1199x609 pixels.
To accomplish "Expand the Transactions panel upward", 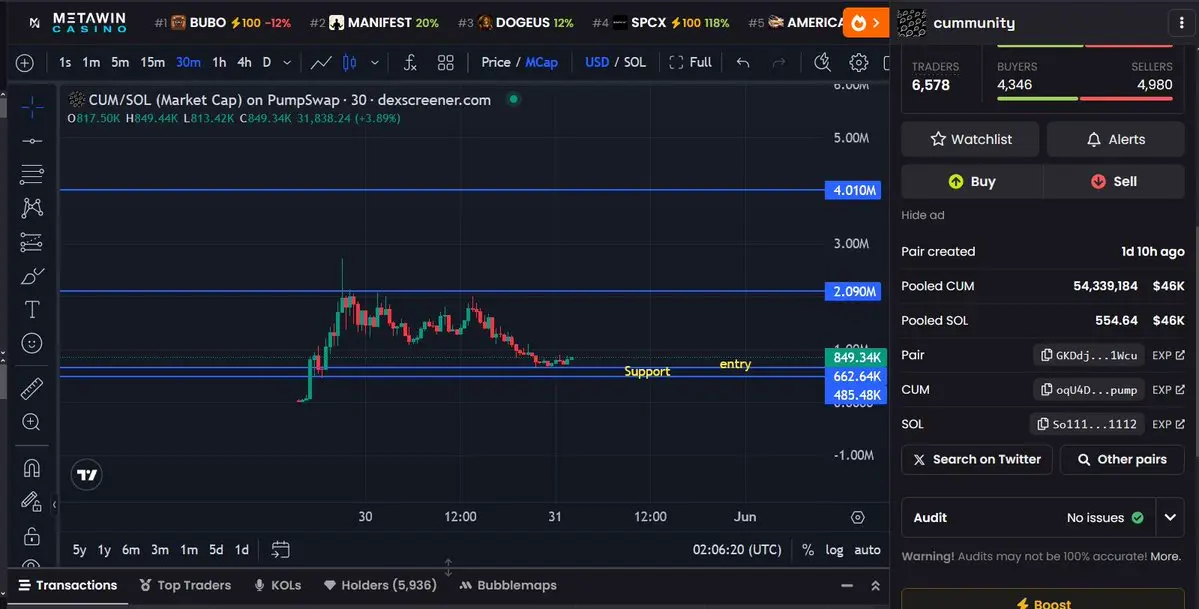I will pos(876,586).
